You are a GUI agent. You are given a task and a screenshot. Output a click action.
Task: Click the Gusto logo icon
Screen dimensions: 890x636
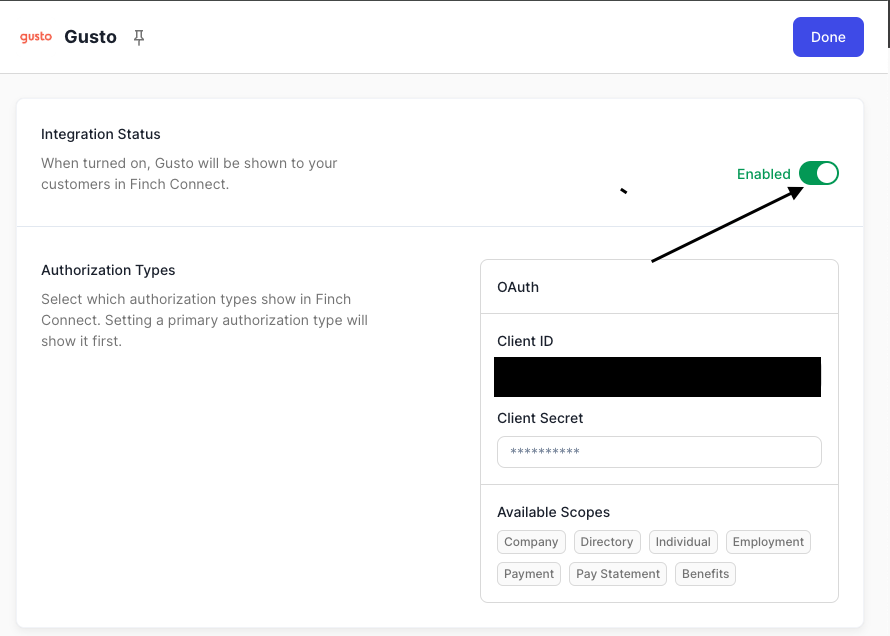(x=36, y=37)
